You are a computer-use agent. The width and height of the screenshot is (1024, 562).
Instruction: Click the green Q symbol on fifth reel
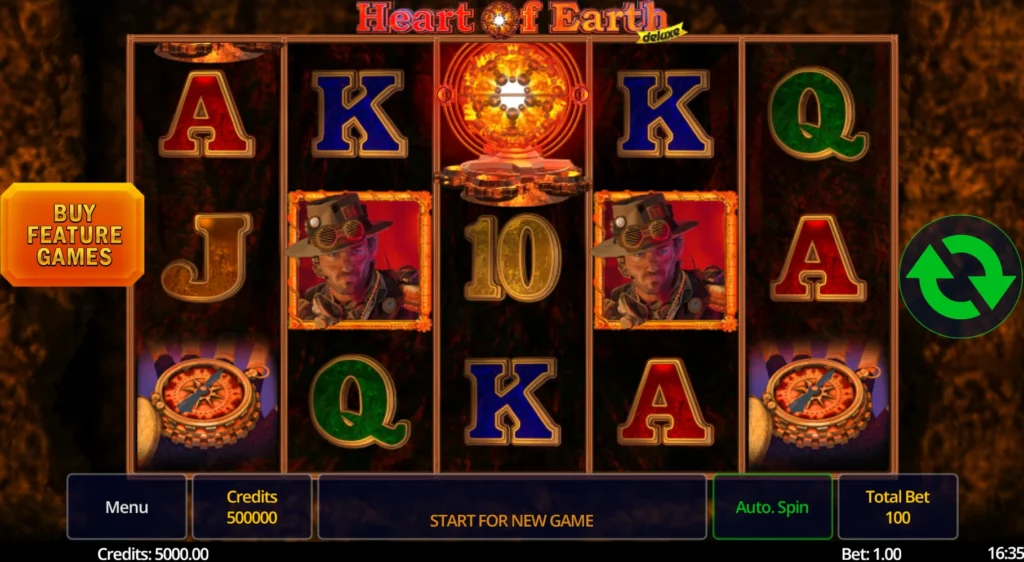tap(818, 114)
